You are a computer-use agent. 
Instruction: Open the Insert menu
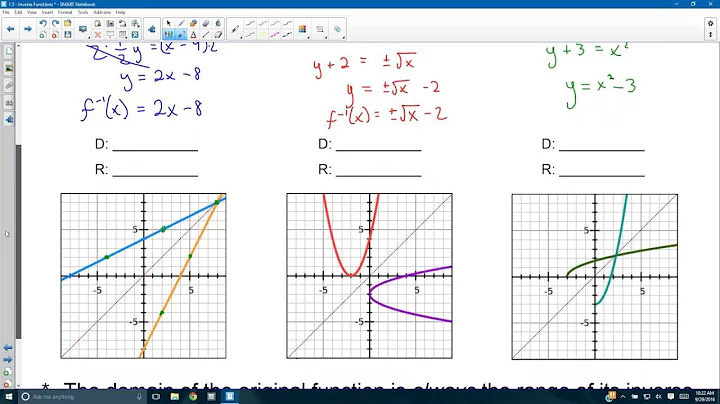[x=47, y=12]
